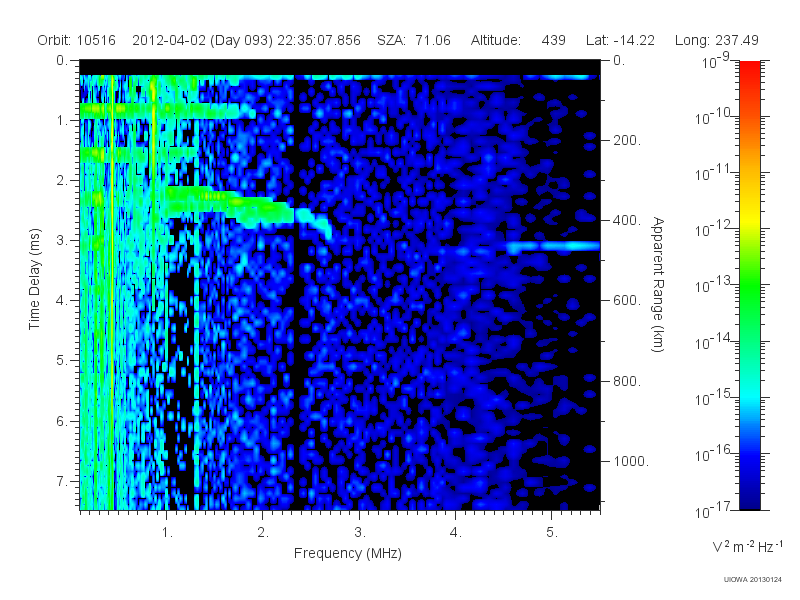800x600 pixels.
Task: Click the 'UIOWA 20130124' credit text
Action: pyautogui.click(x=753, y=579)
